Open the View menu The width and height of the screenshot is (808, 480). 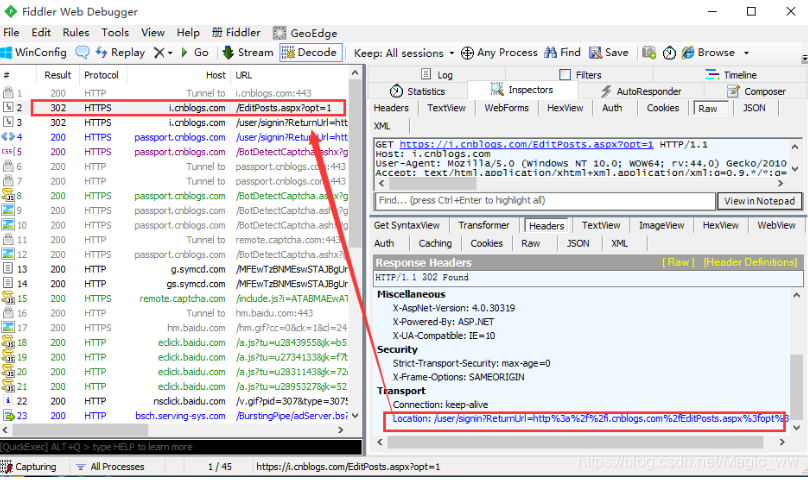pyautogui.click(x=153, y=32)
